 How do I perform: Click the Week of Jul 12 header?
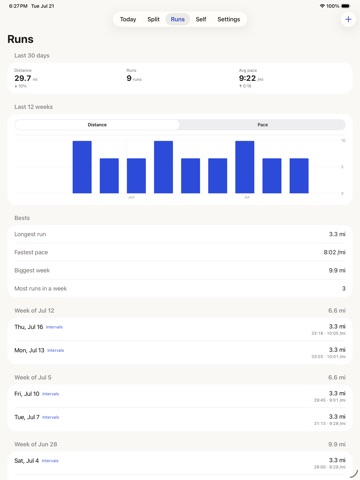(34, 311)
